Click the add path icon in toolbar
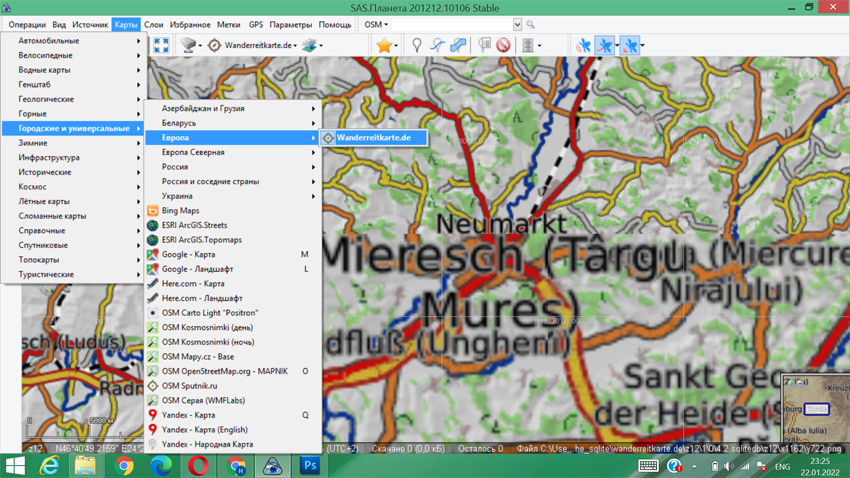The width and height of the screenshot is (850, 478). 437,45
